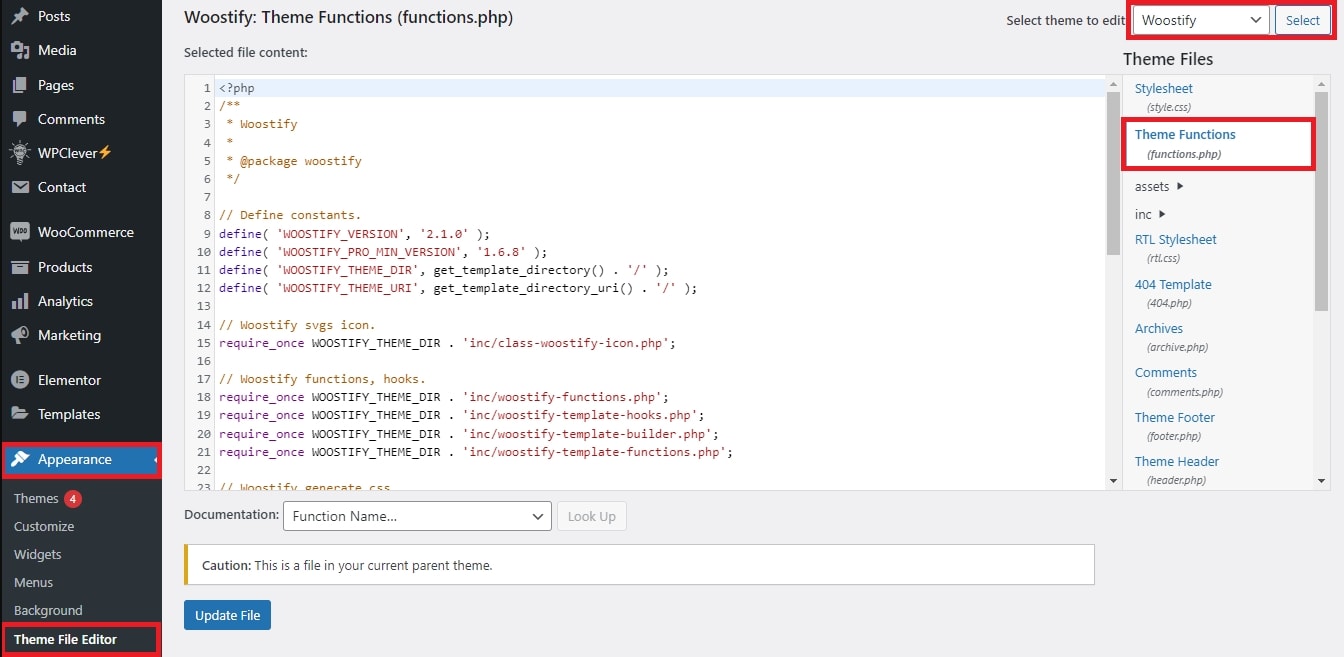Open Menus under Appearance

pos(34,582)
